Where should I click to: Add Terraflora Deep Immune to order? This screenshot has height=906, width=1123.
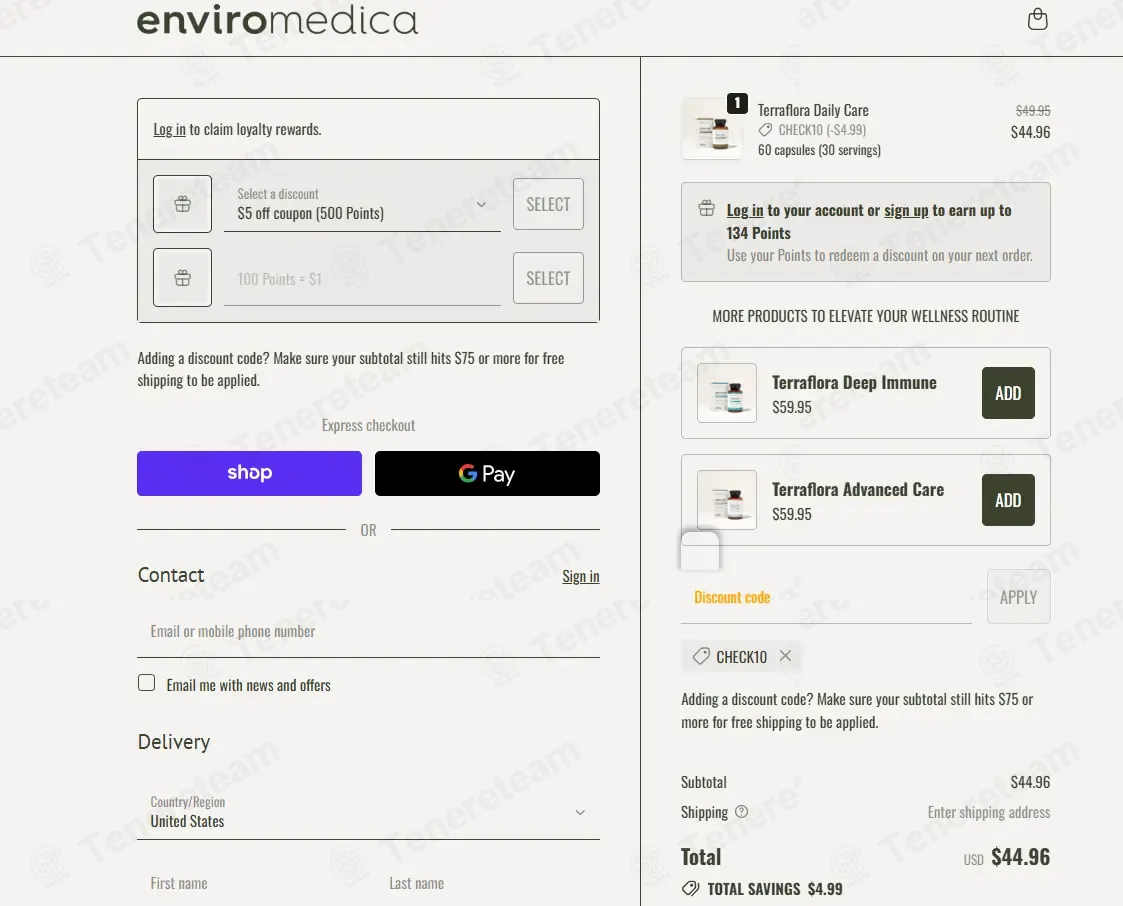pyautogui.click(x=1008, y=393)
